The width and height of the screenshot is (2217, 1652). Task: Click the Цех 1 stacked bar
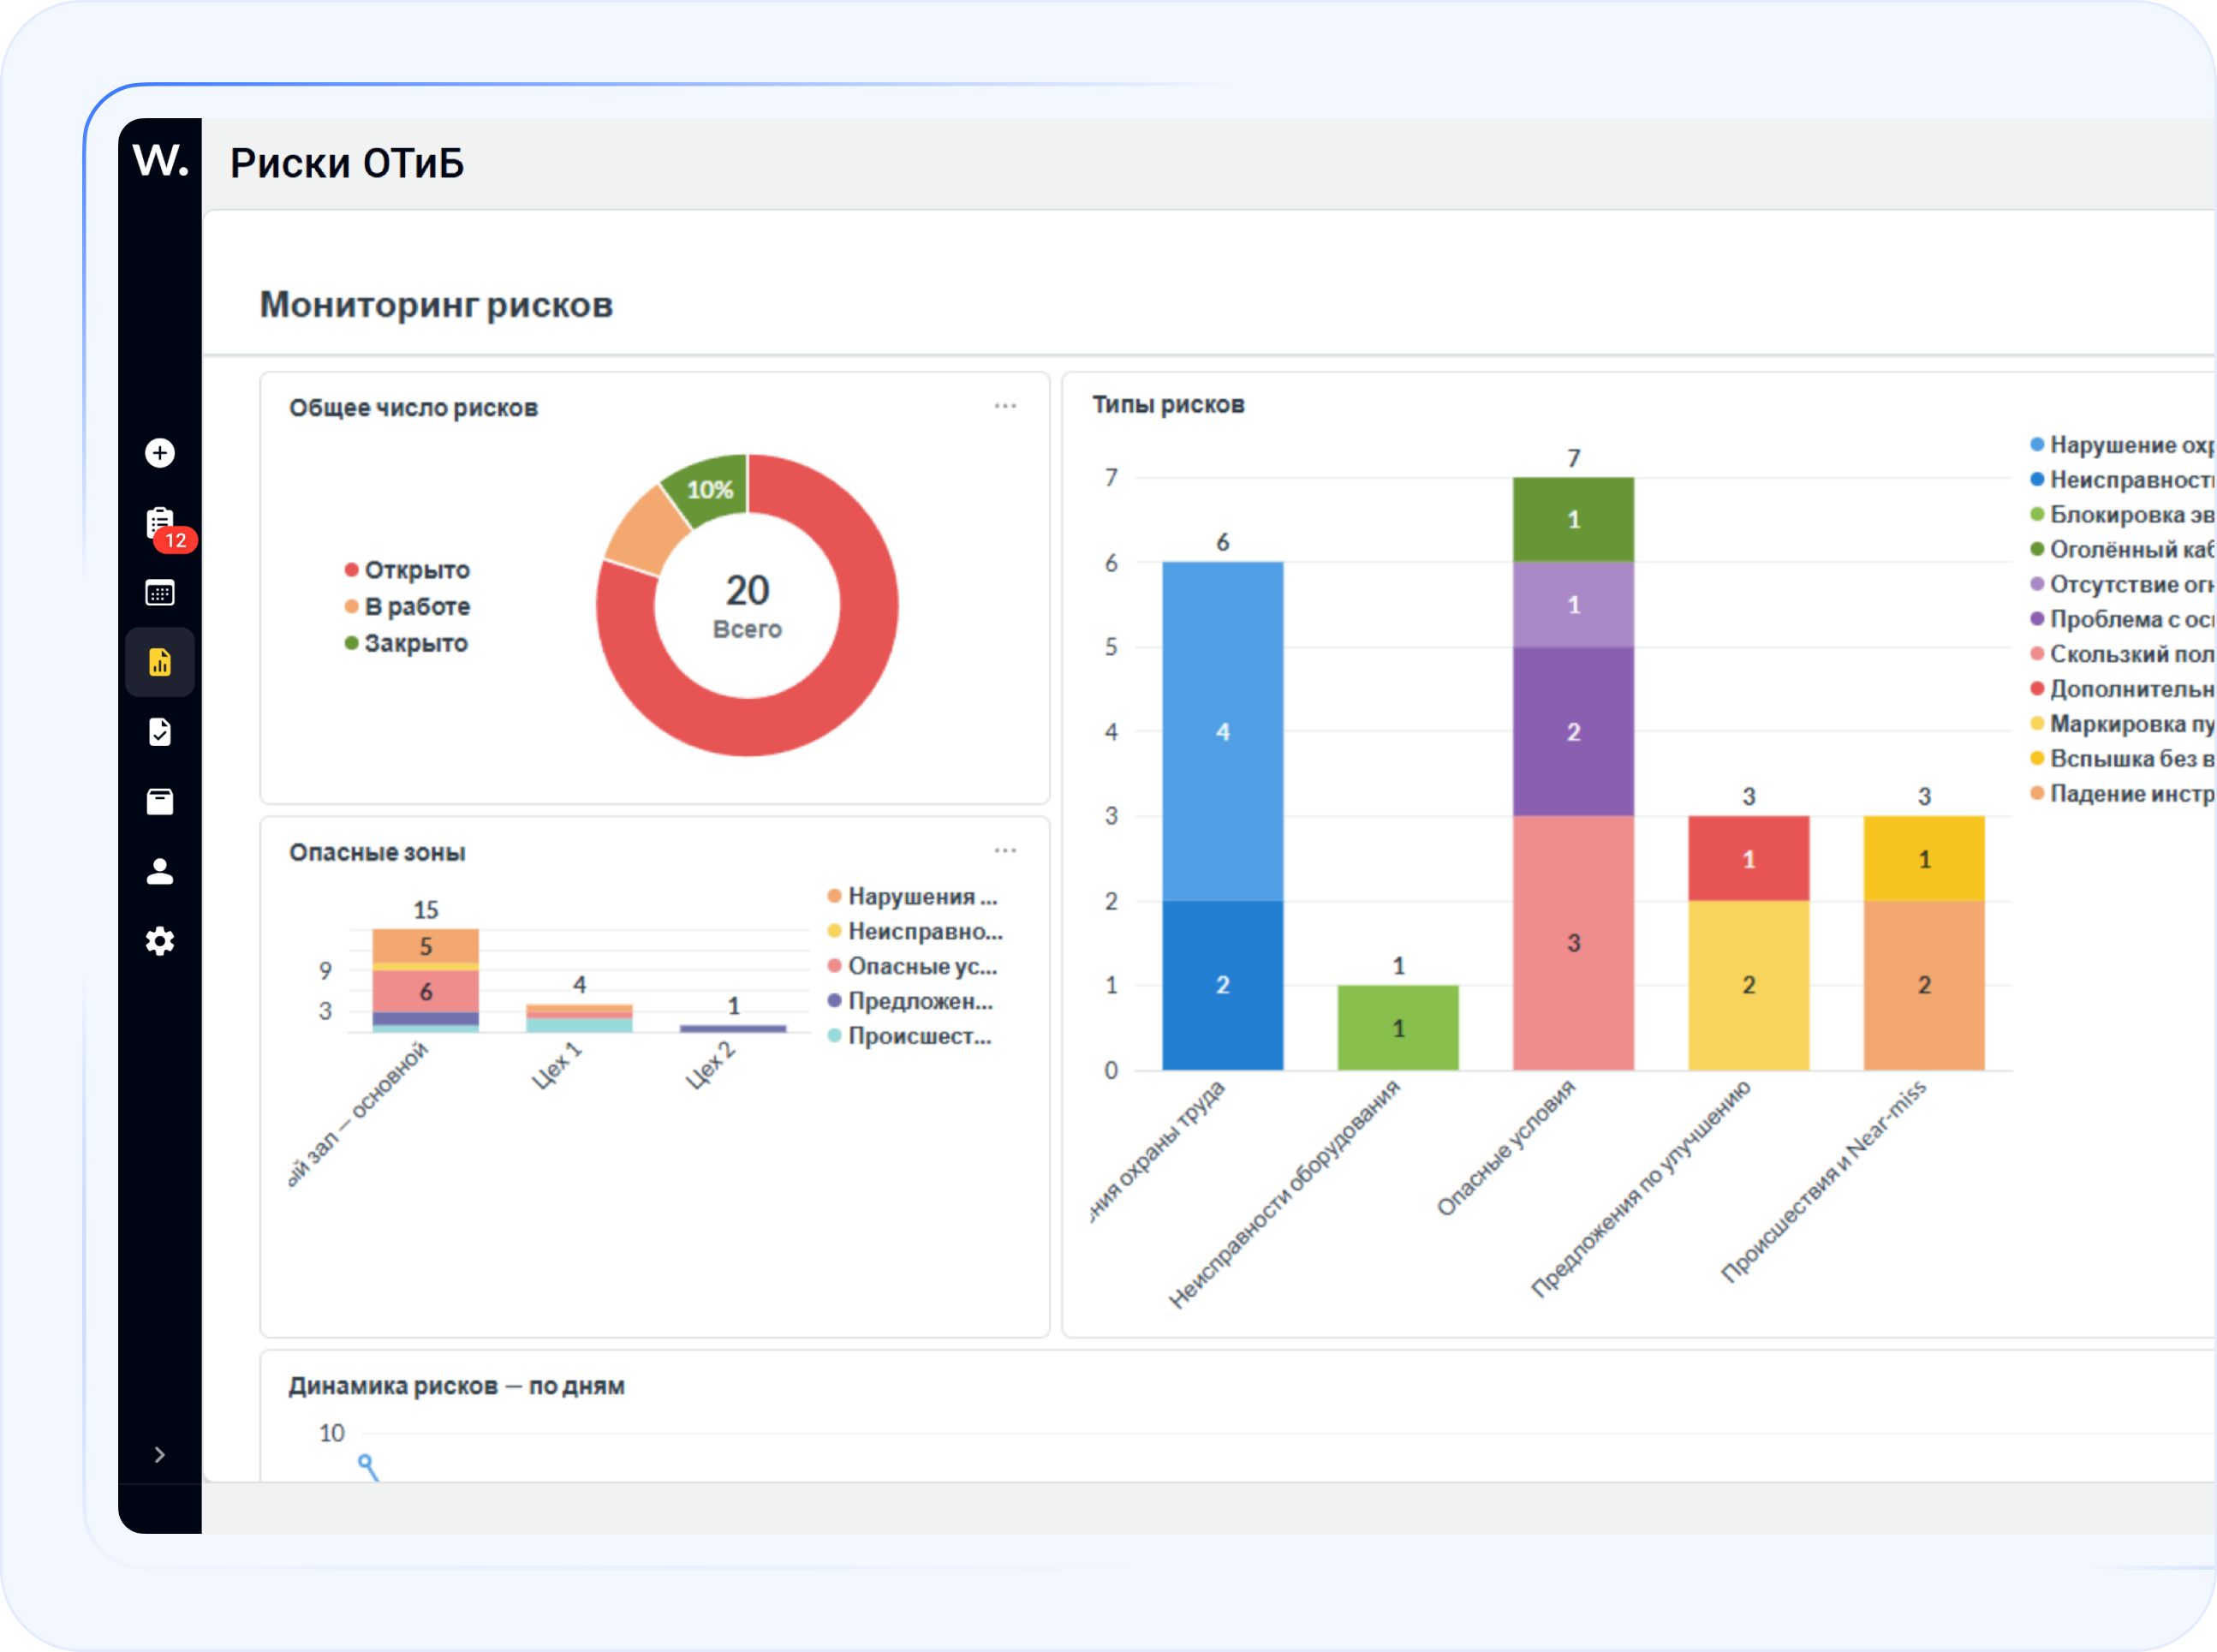point(579,1018)
